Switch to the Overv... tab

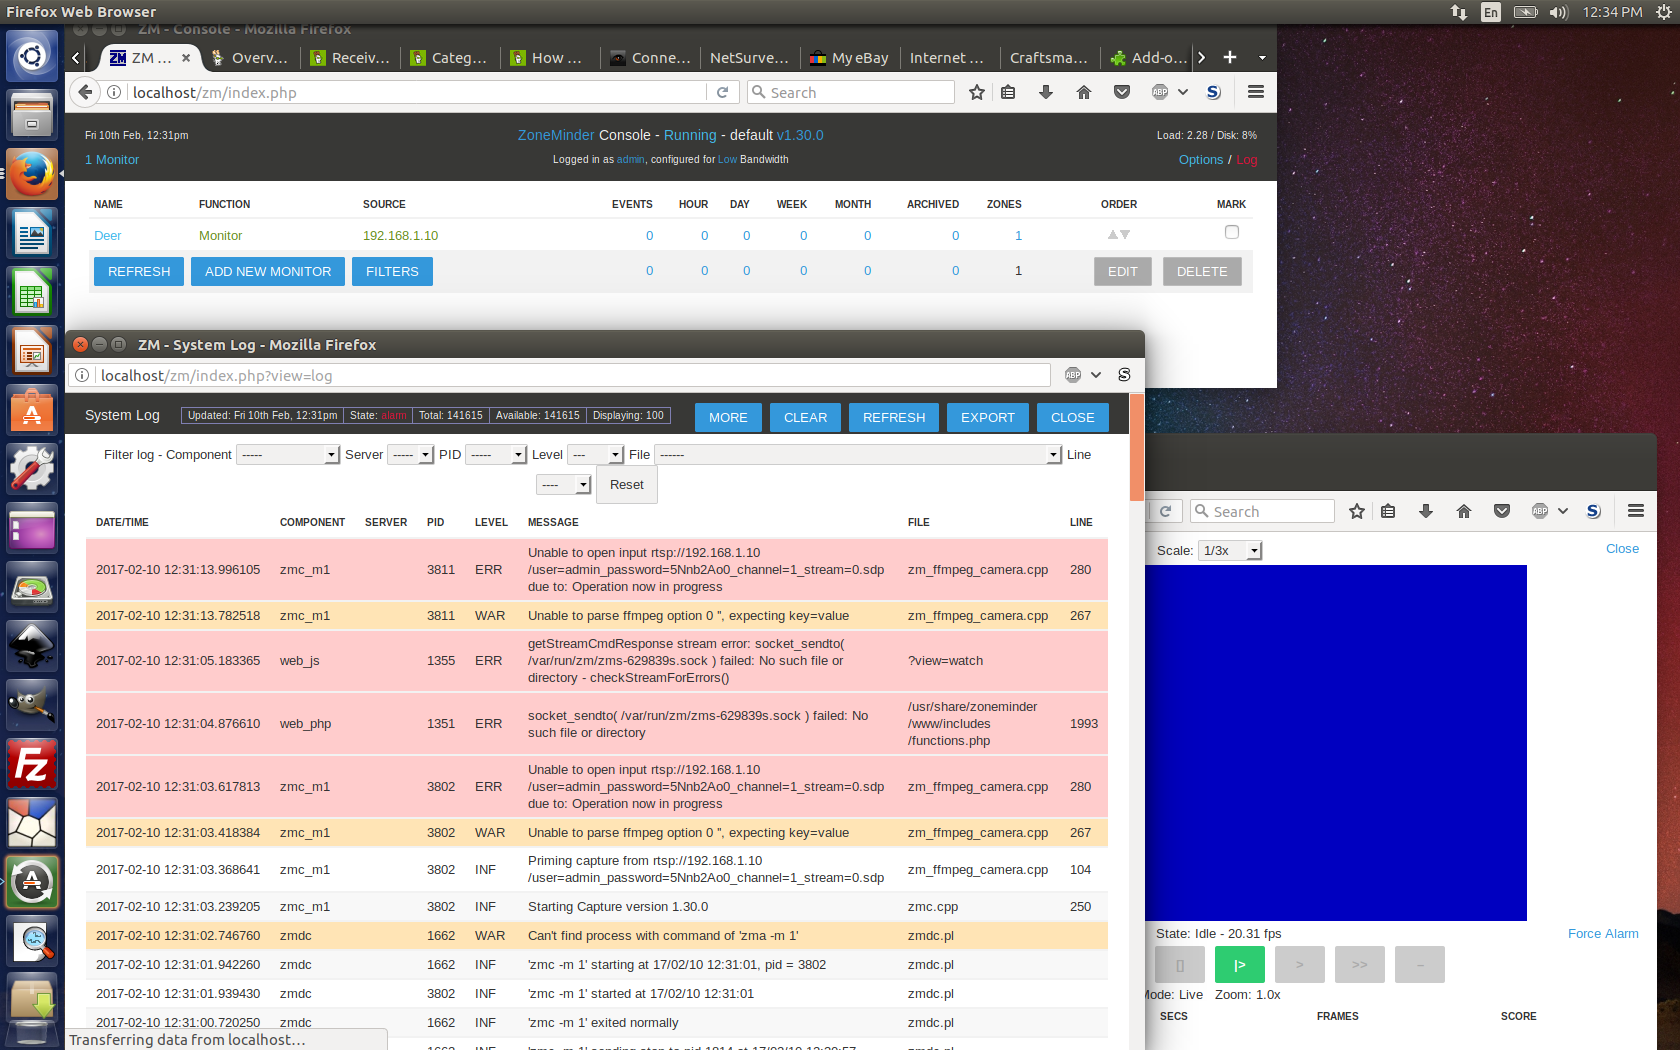250,58
